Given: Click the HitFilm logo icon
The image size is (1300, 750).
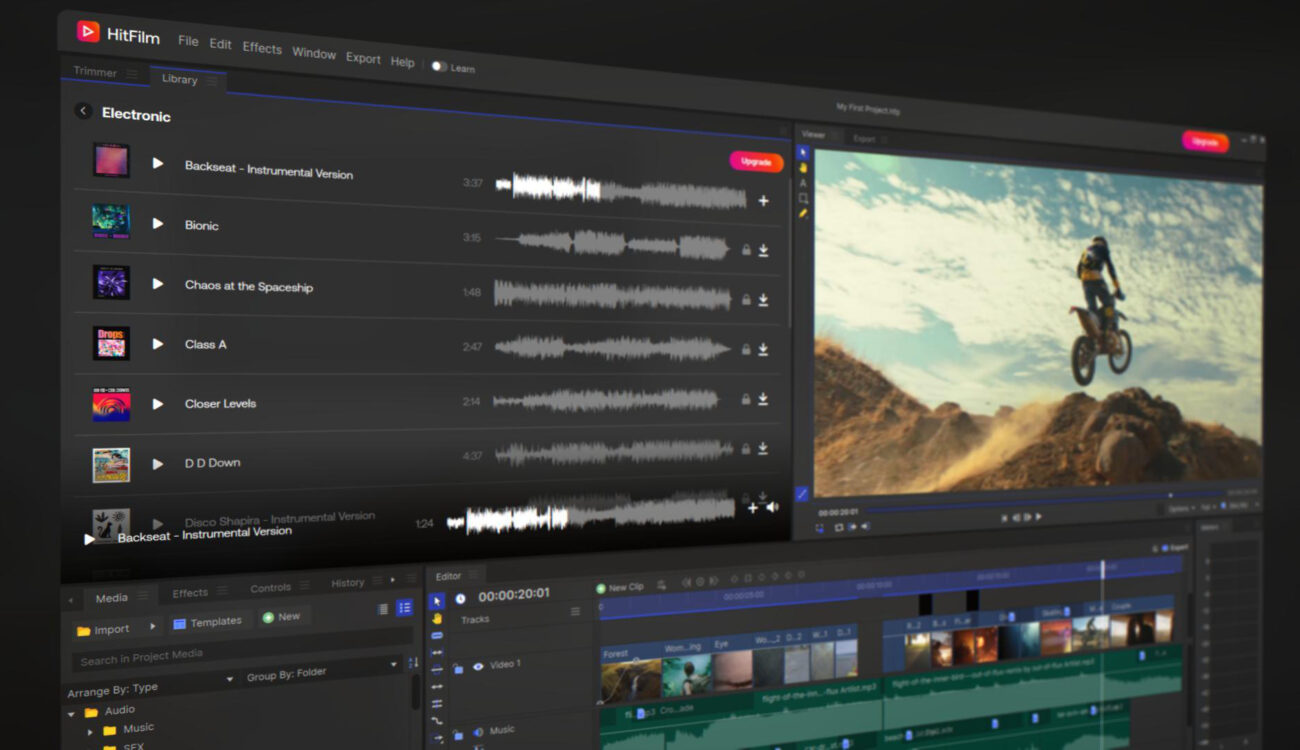Looking at the screenshot, I should tap(88, 32).
